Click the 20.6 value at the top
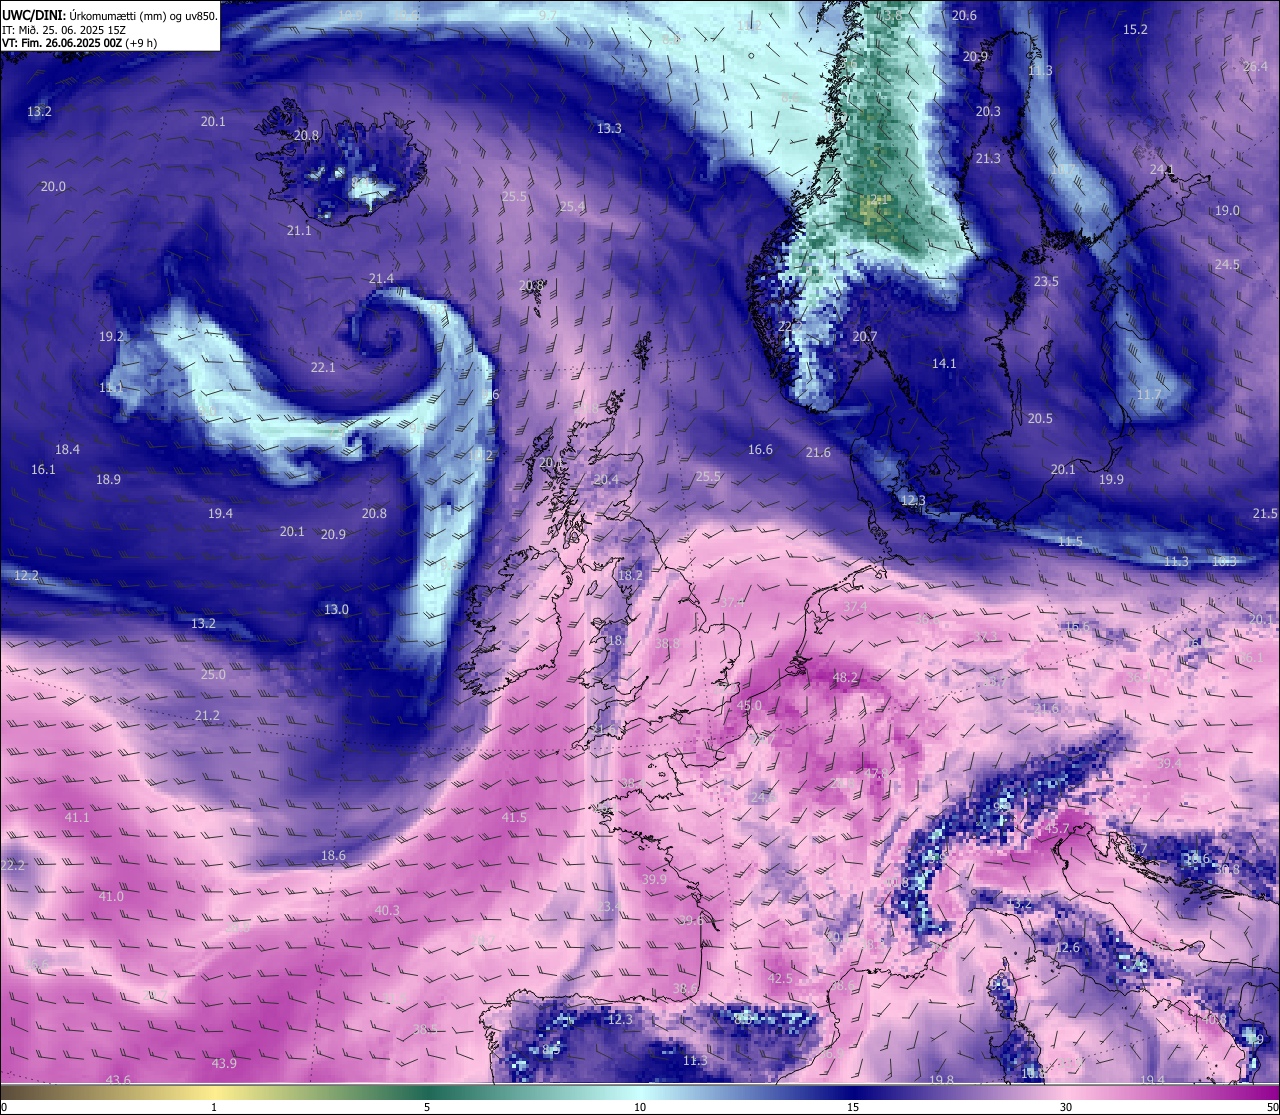 964,16
